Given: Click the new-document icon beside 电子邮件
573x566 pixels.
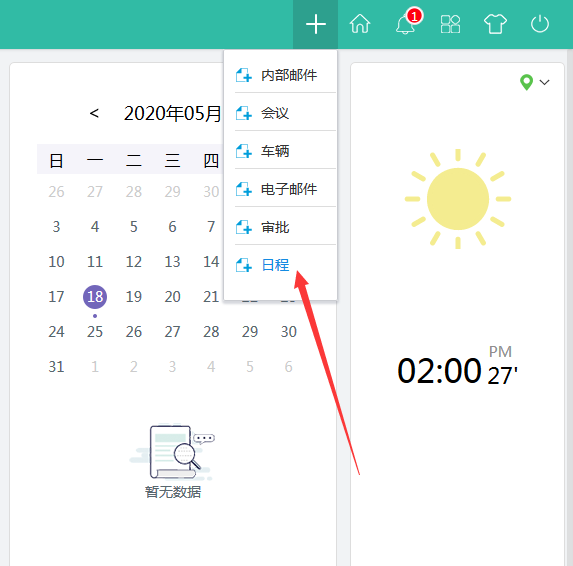Looking at the screenshot, I should [244, 189].
